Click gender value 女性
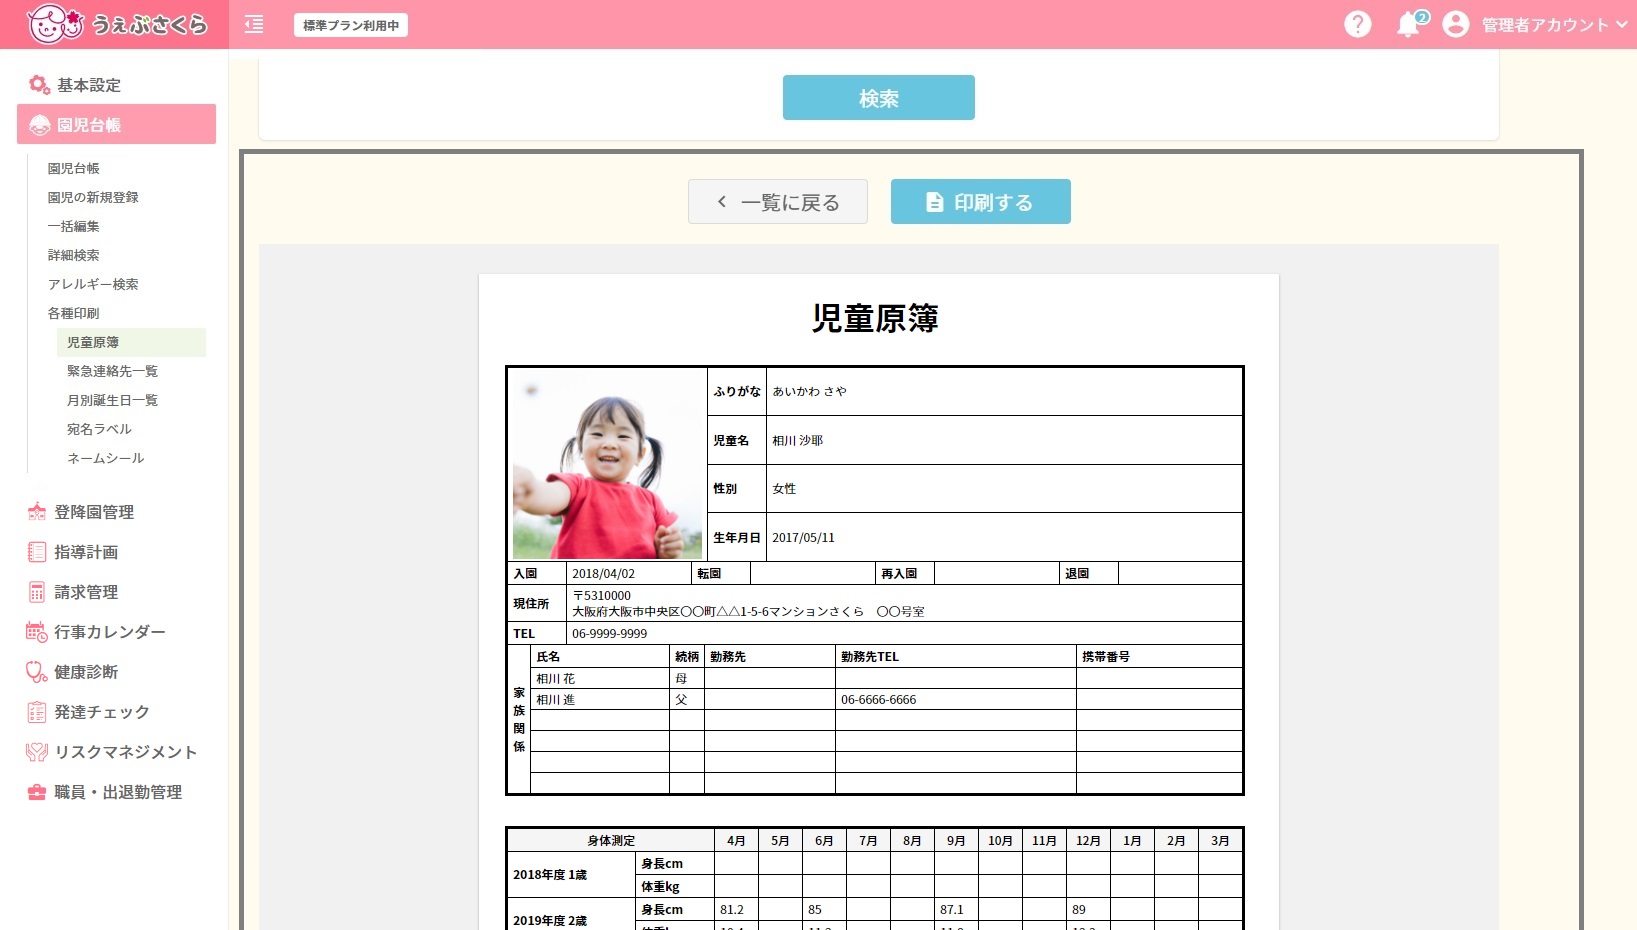 click(x=784, y=489)
